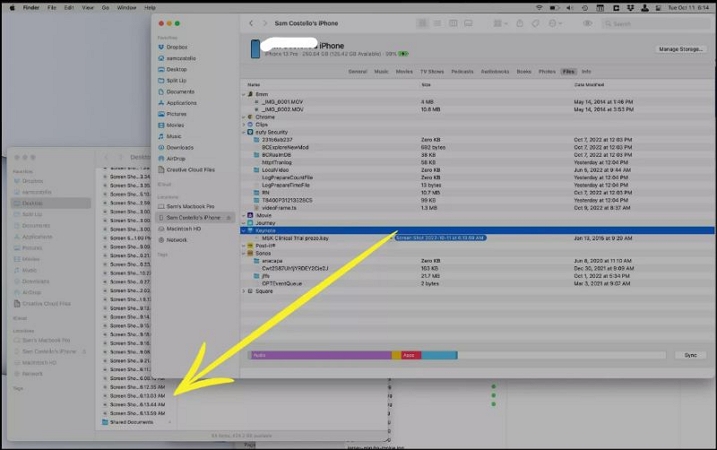The height and width of the screenshot is (450, 717).
Task: Open Network in the front Finder sidebar
Action: coord(172,240)
